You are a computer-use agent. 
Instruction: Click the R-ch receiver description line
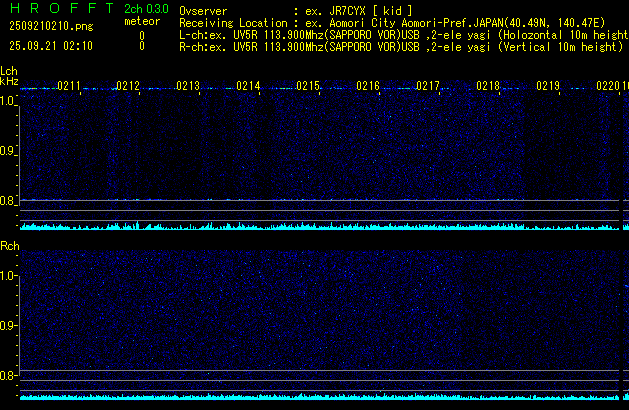pyautogui.click(x=400, y=46)
